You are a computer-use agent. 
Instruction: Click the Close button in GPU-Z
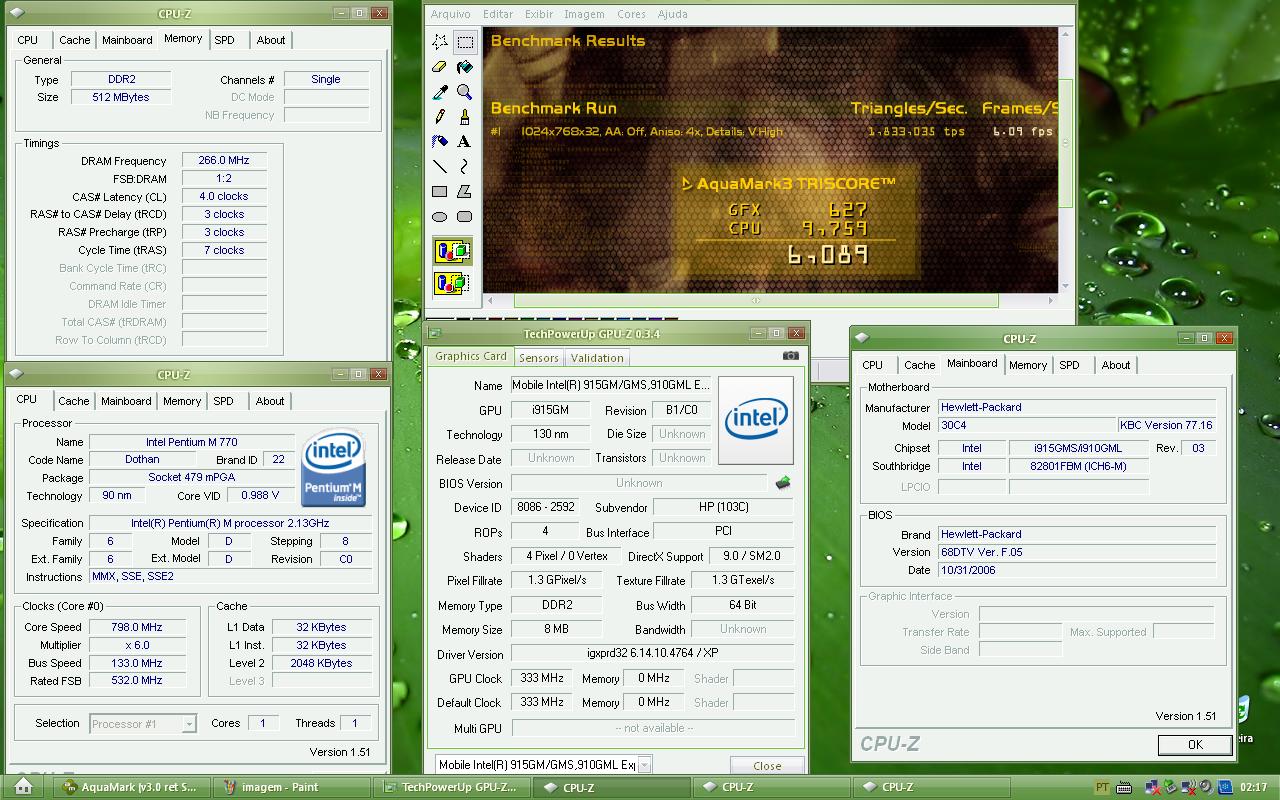767,765
